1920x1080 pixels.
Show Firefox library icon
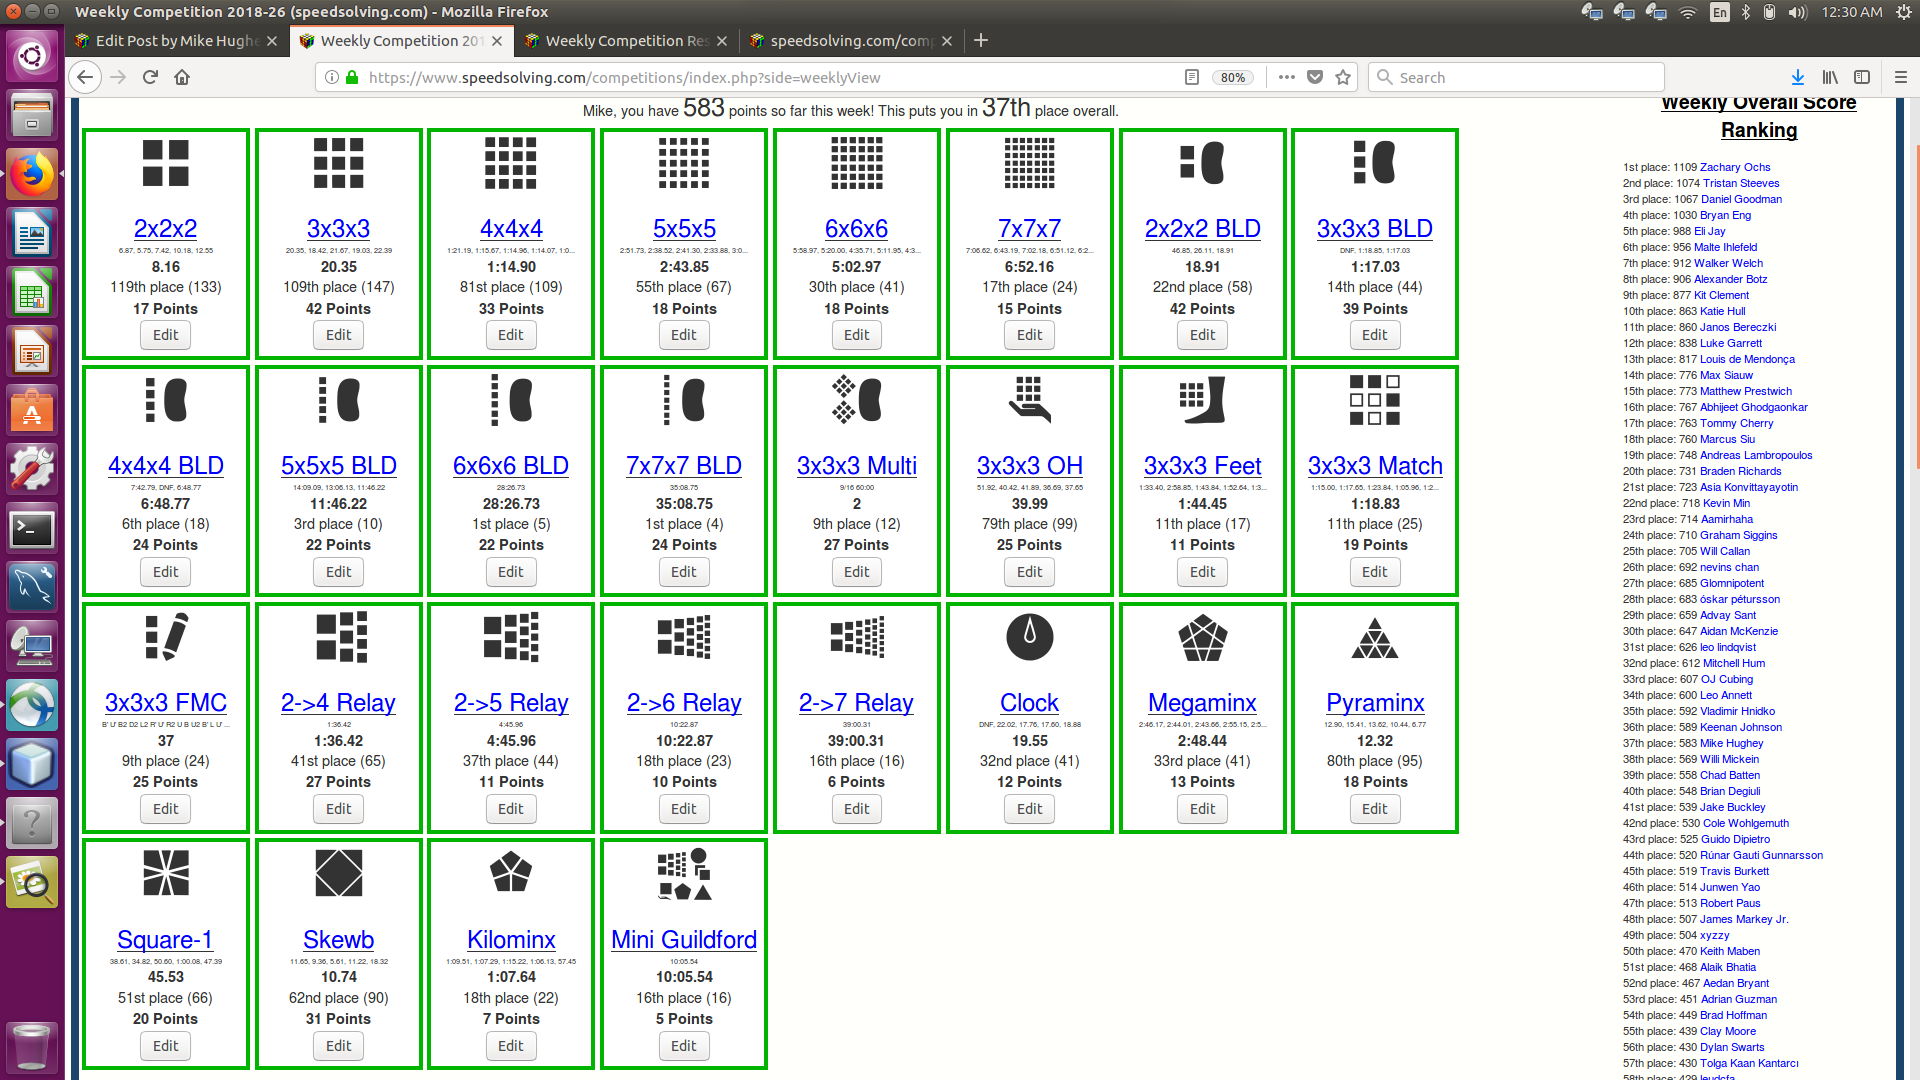[x=1830, y=77]
